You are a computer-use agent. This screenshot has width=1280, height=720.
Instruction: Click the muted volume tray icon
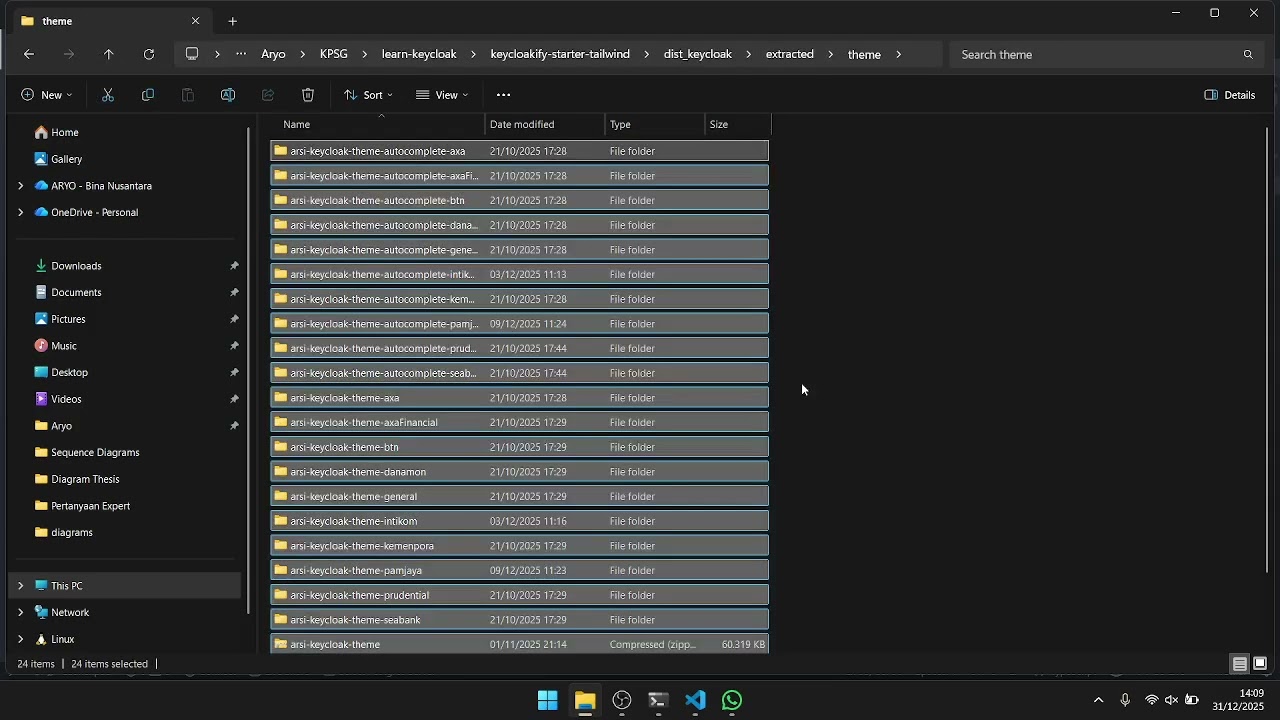[1172, 700]
